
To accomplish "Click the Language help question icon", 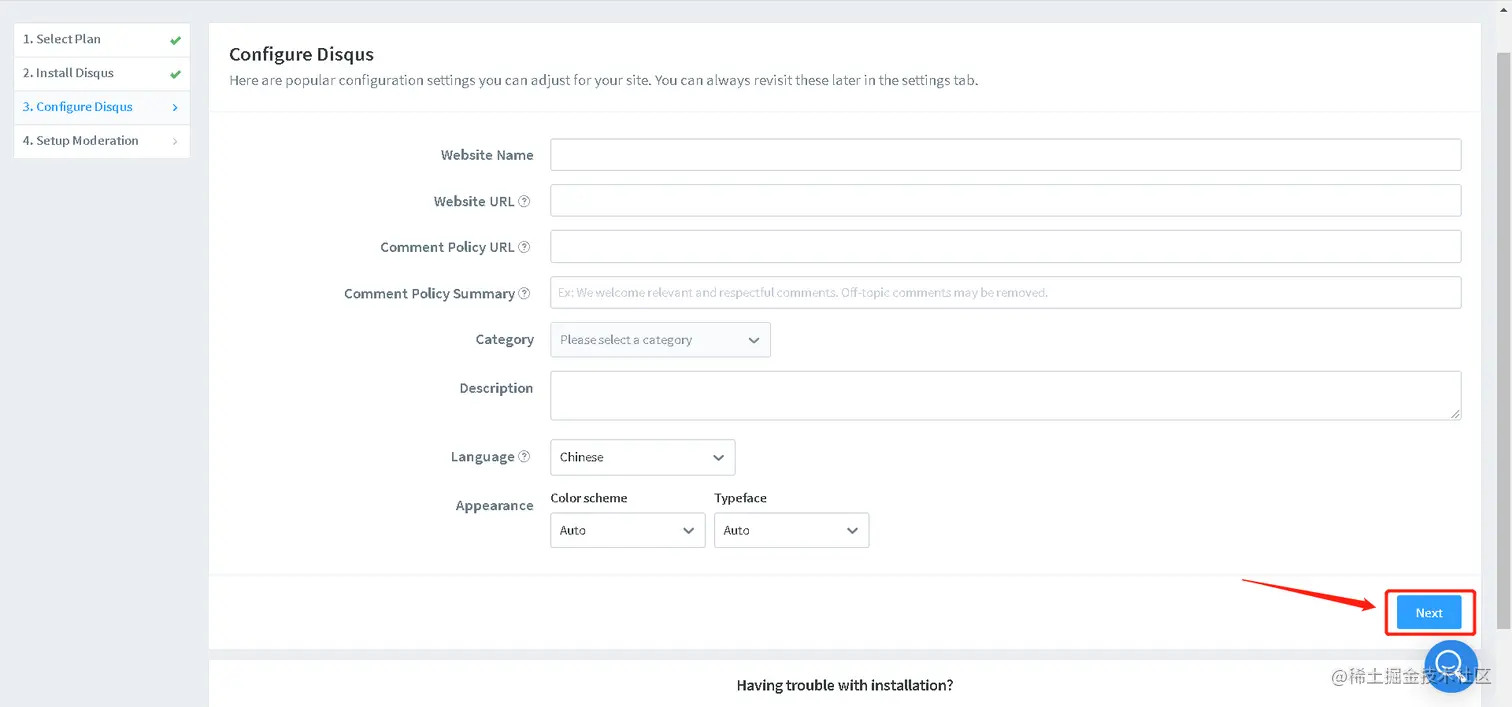I will [x=524, y=457].
